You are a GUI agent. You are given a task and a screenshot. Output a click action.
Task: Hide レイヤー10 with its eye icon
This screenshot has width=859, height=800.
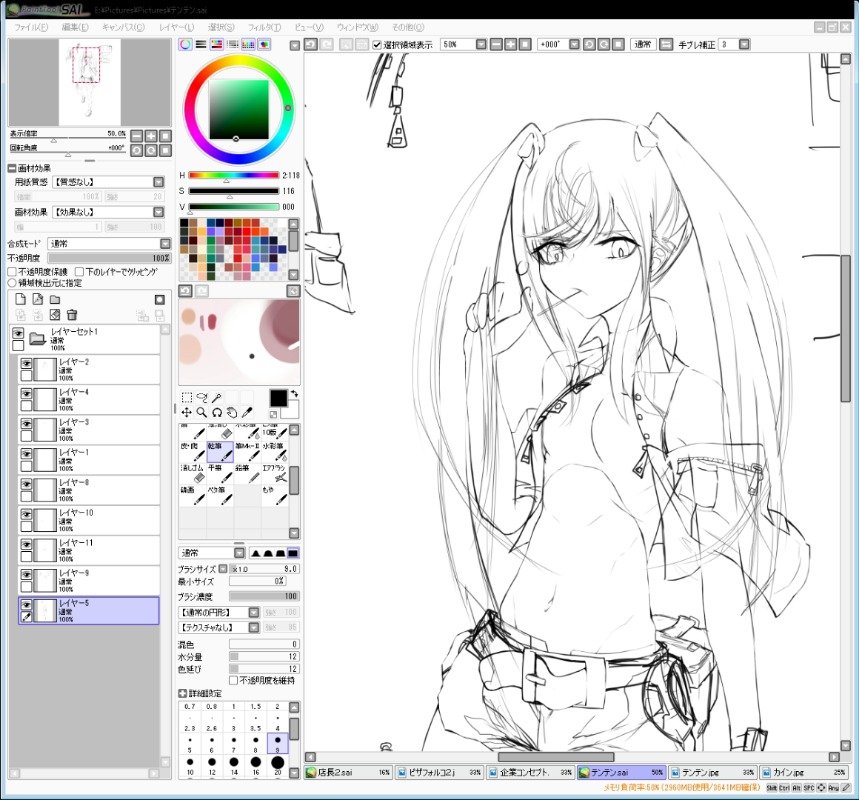coord(26,515)
